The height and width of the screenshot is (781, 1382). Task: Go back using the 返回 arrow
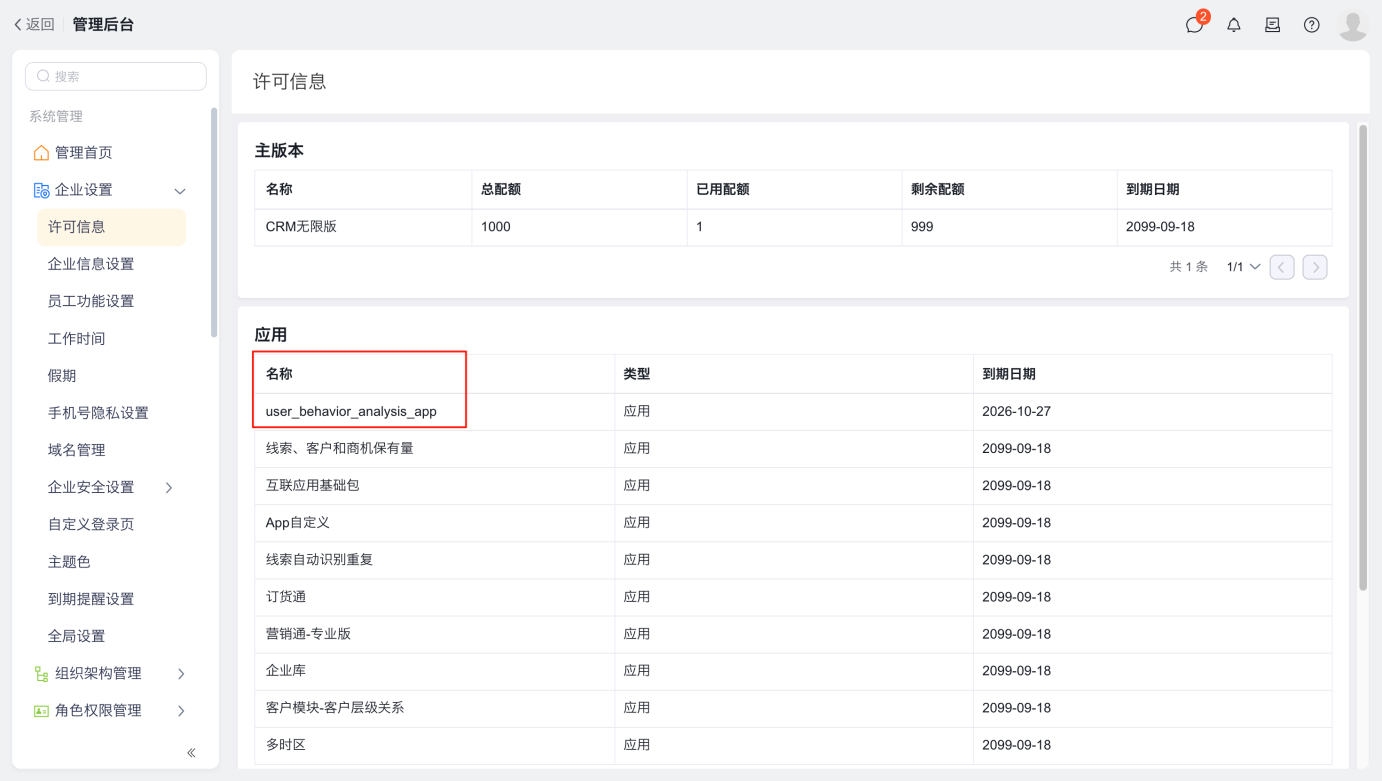click(x=34, y=24)
